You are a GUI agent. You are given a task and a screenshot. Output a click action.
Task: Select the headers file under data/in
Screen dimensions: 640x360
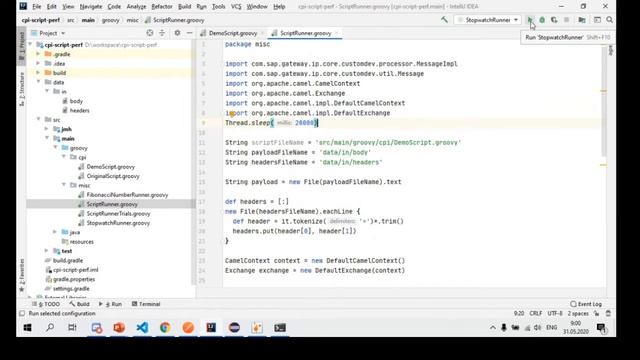click(79, 110)
